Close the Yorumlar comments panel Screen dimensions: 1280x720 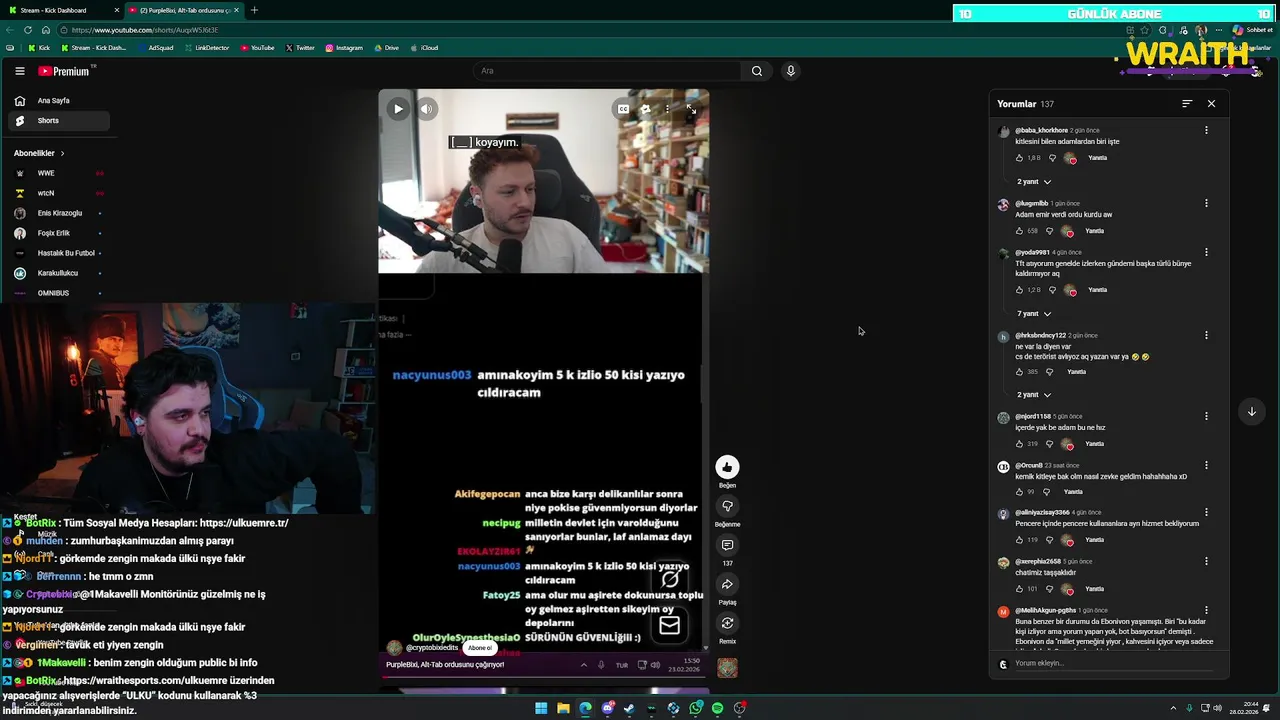pyautogui.click(x=1211, y=104)
